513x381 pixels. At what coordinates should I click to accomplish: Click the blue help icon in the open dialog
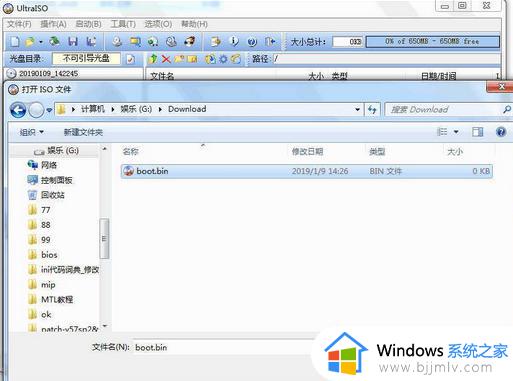[x=501, y=132]
